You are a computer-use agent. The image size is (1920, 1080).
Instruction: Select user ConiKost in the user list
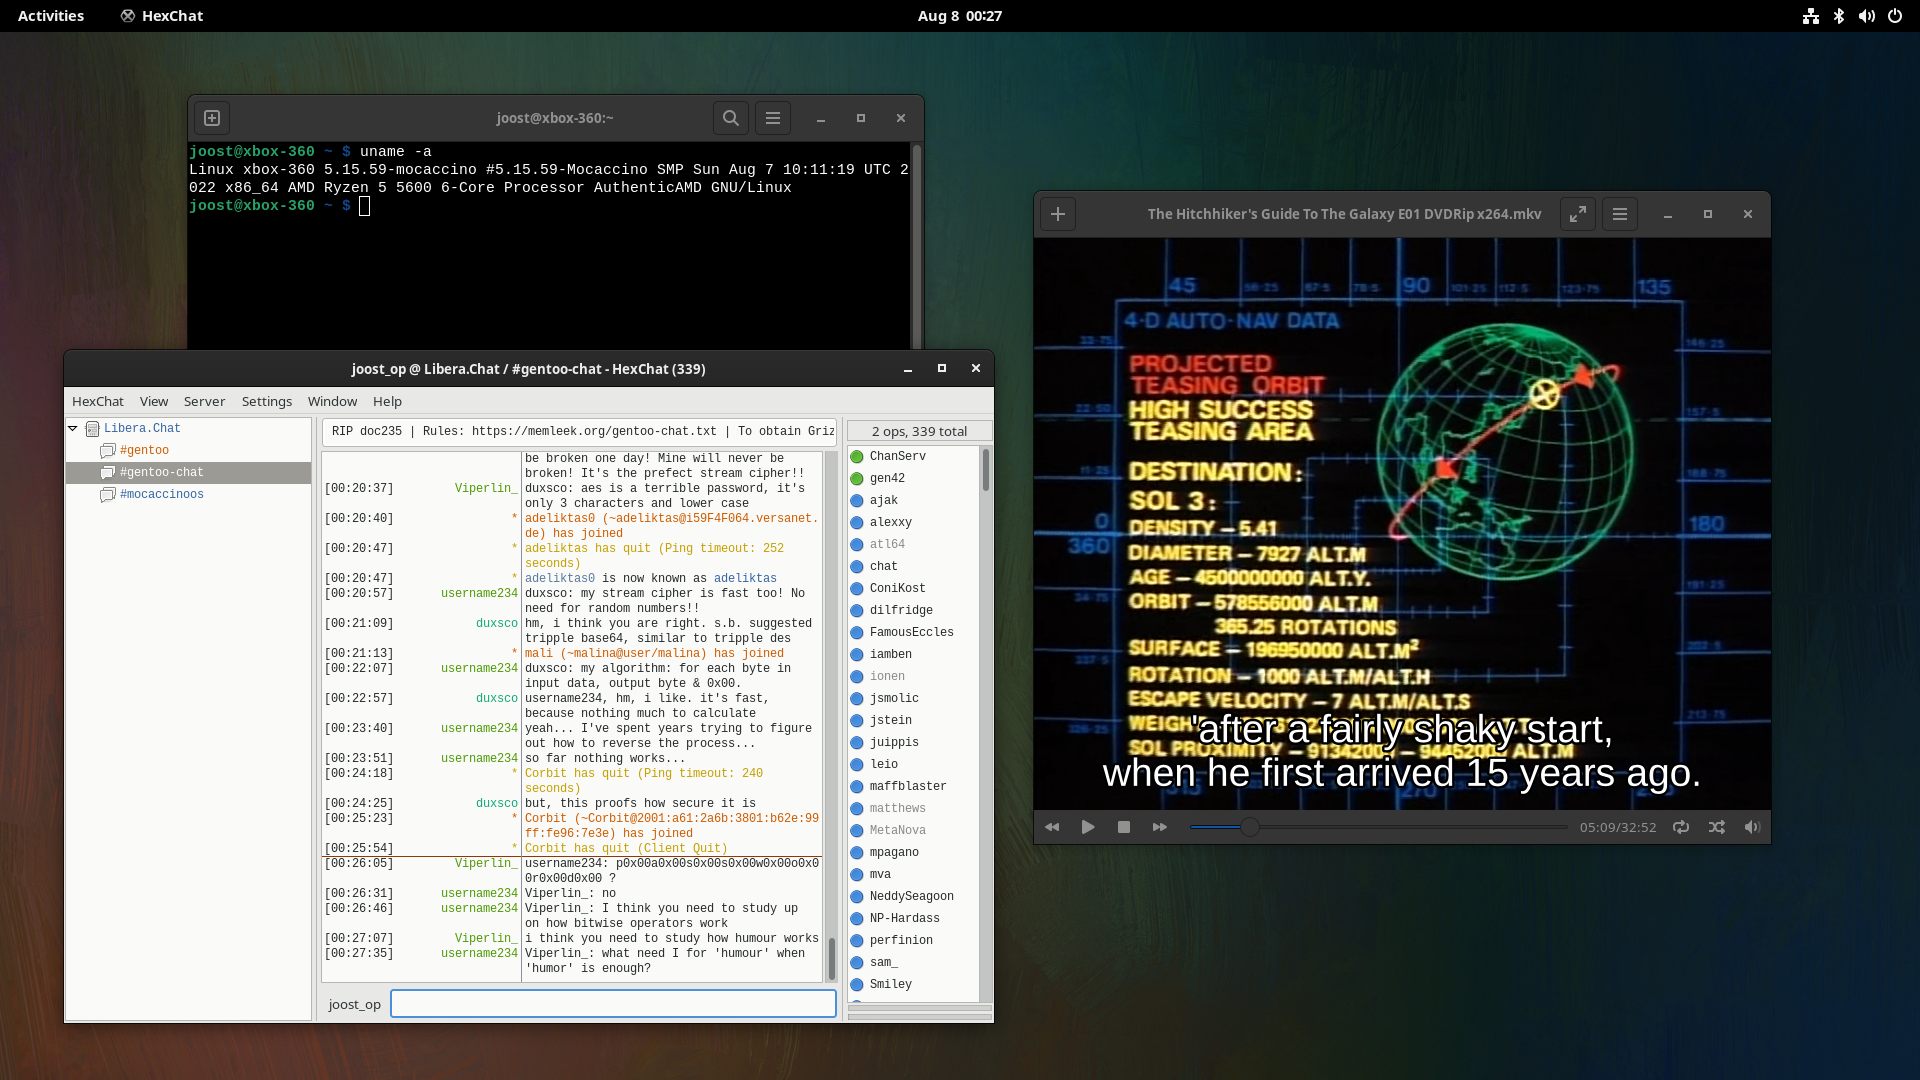pyautogui.click(x=897, y=588)
